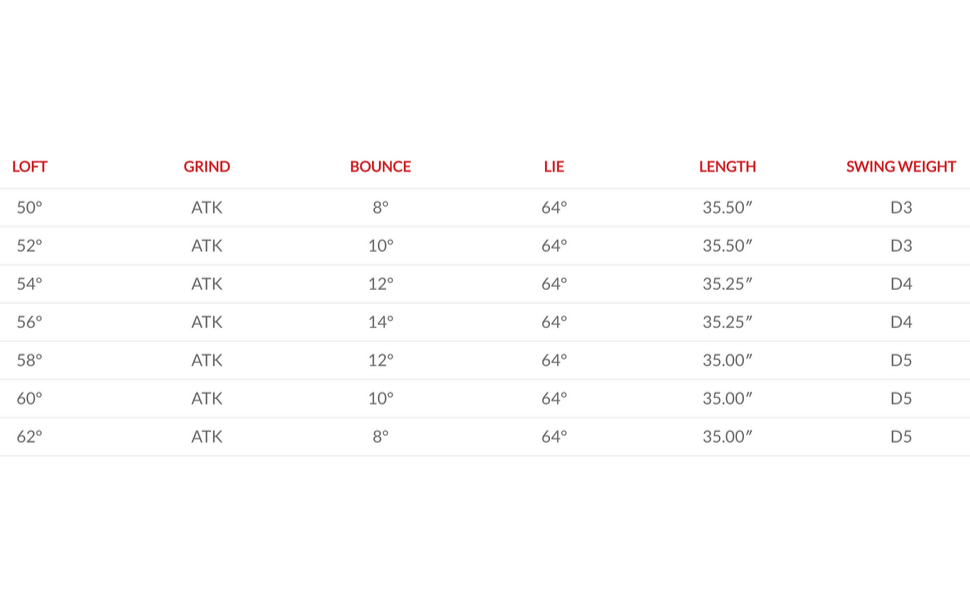Select the 64° lie in the 58° row
Viewport: 970px width, 600px height.
(554, 360)
